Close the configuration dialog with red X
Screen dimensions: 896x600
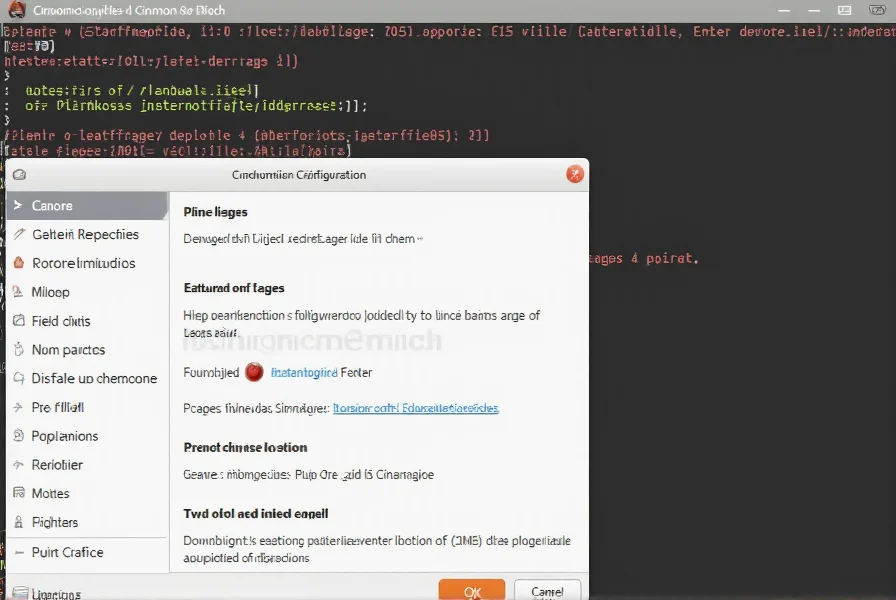point(575,174)
